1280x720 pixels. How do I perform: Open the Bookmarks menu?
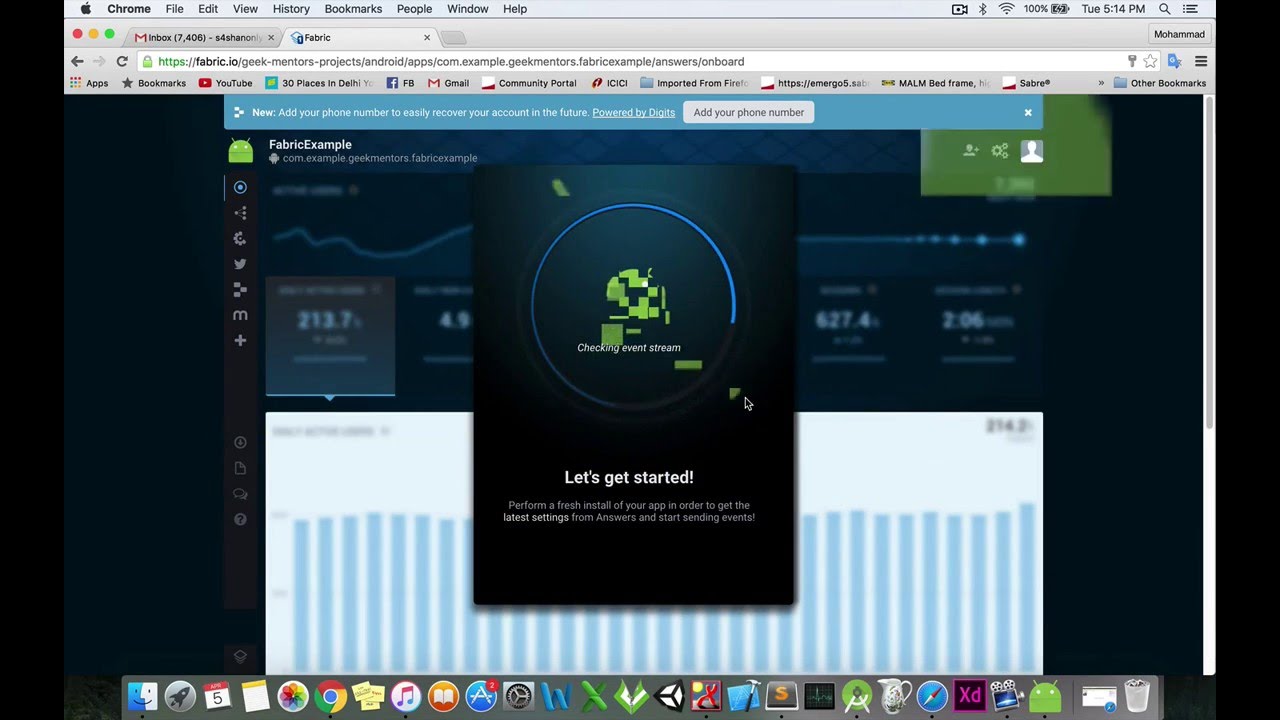click(353, 9)
